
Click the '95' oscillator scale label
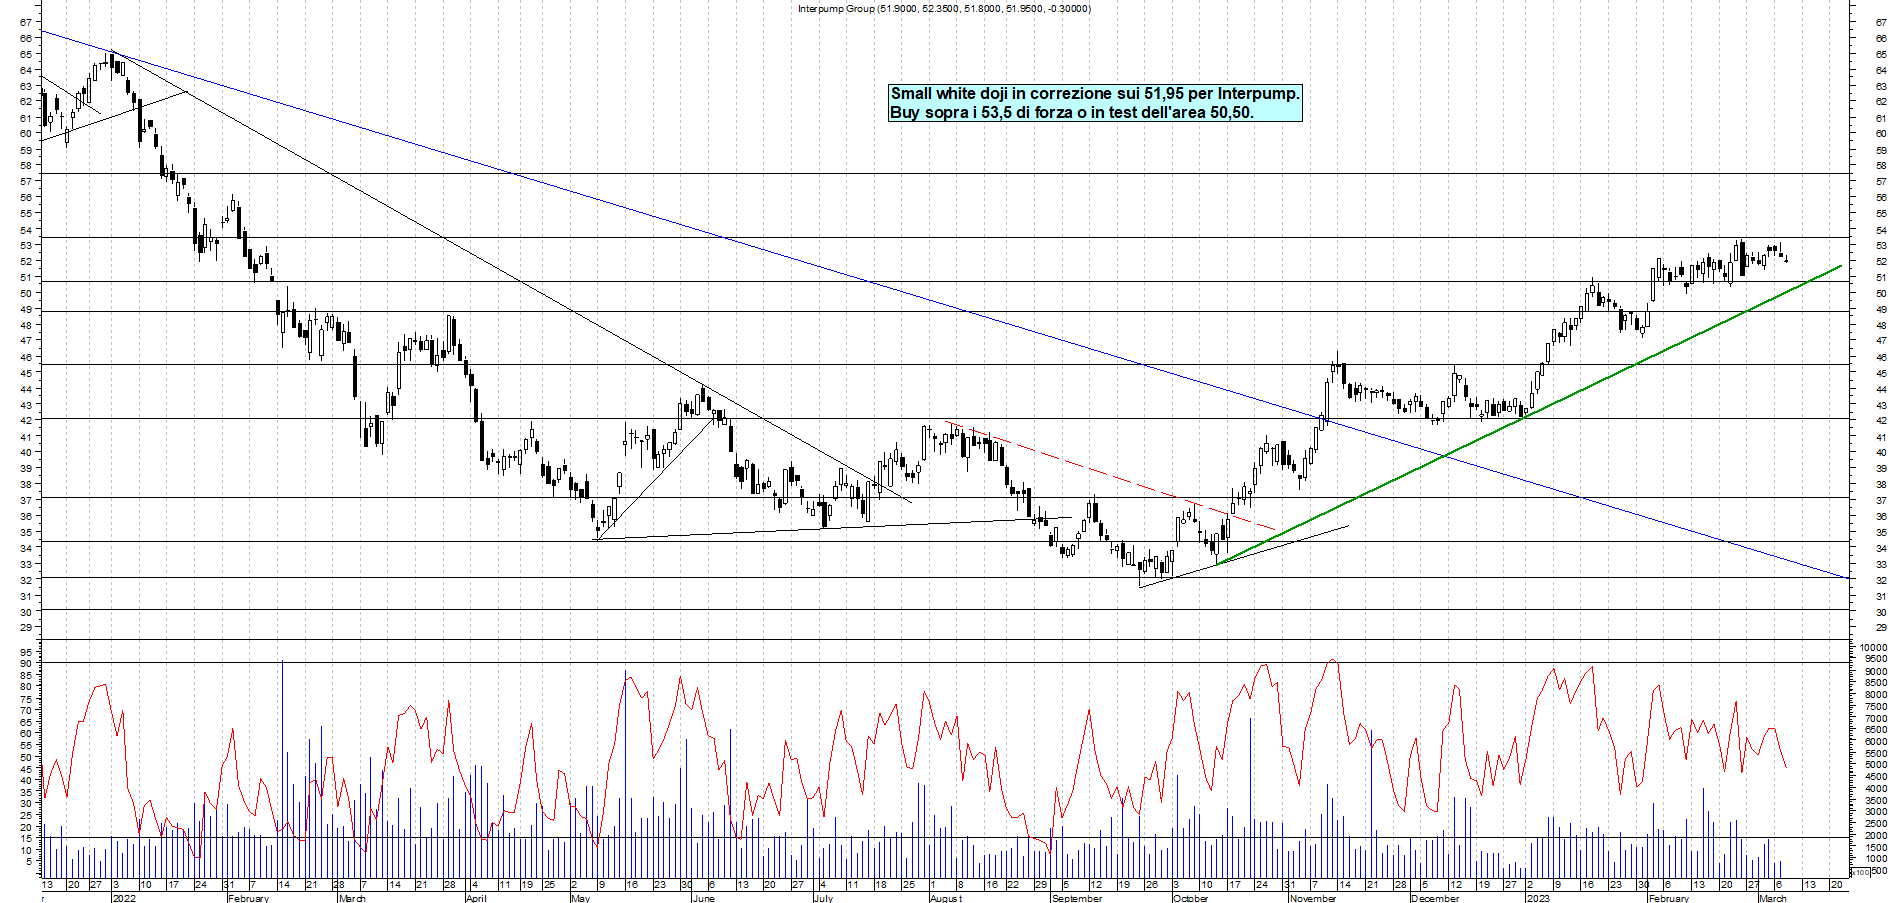(x=25, y=652)
